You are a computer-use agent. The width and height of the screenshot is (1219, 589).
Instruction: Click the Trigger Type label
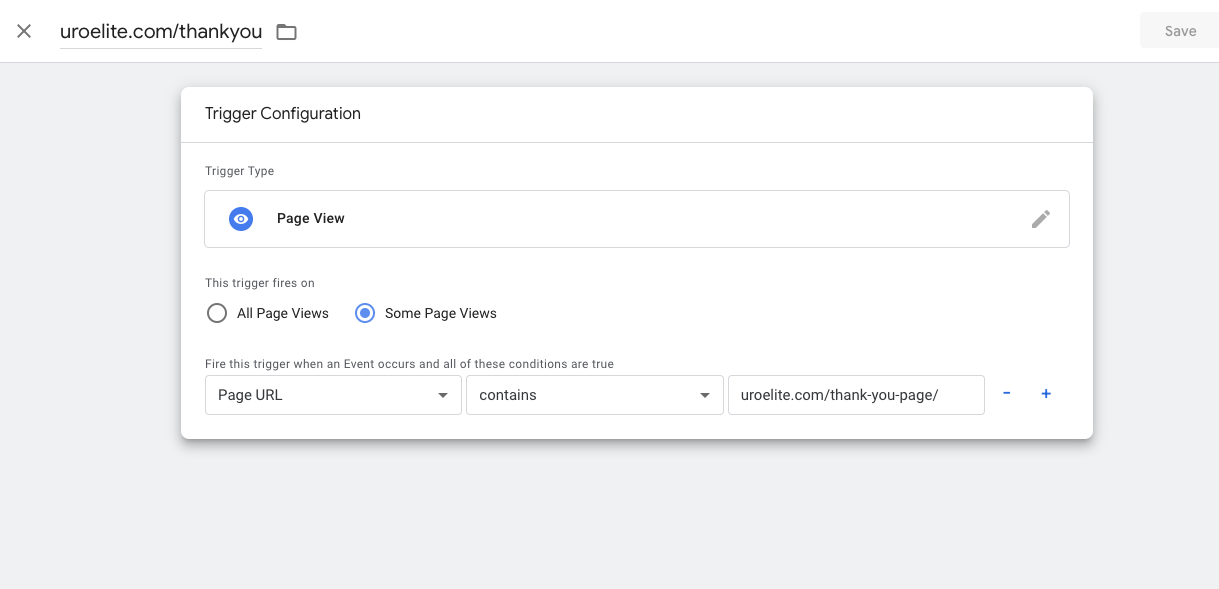239,171
